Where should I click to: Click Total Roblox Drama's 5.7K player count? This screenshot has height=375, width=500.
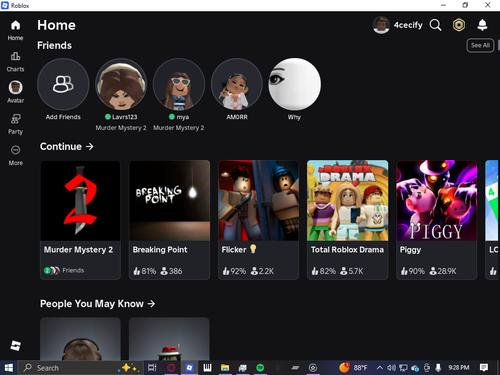(352, 271)
